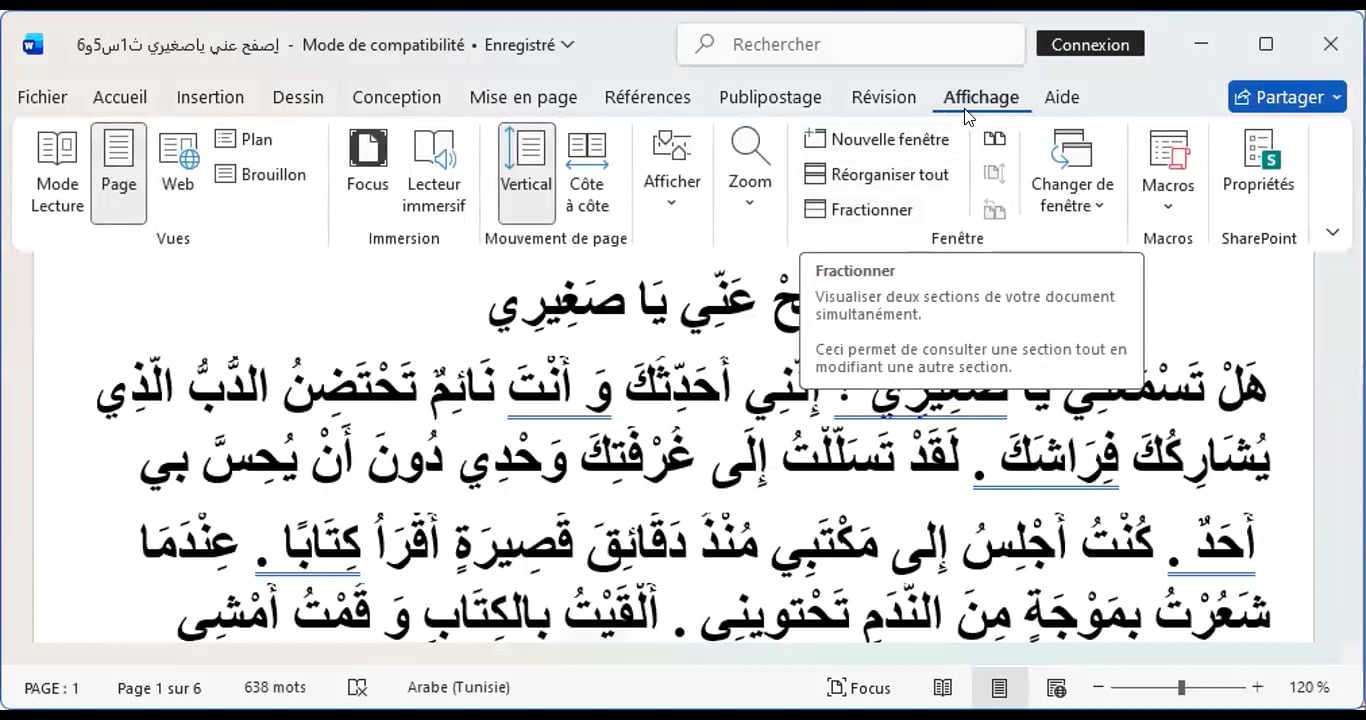Open the Mise en page tab

click(x=523, y=97)
